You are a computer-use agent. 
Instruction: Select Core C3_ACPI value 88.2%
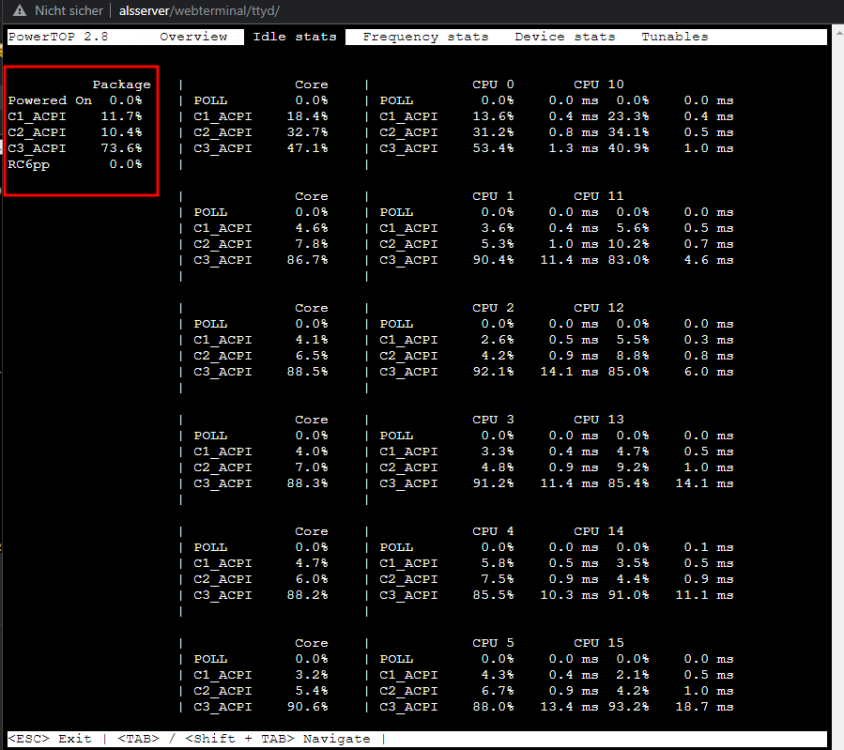(x=307, y=595)
